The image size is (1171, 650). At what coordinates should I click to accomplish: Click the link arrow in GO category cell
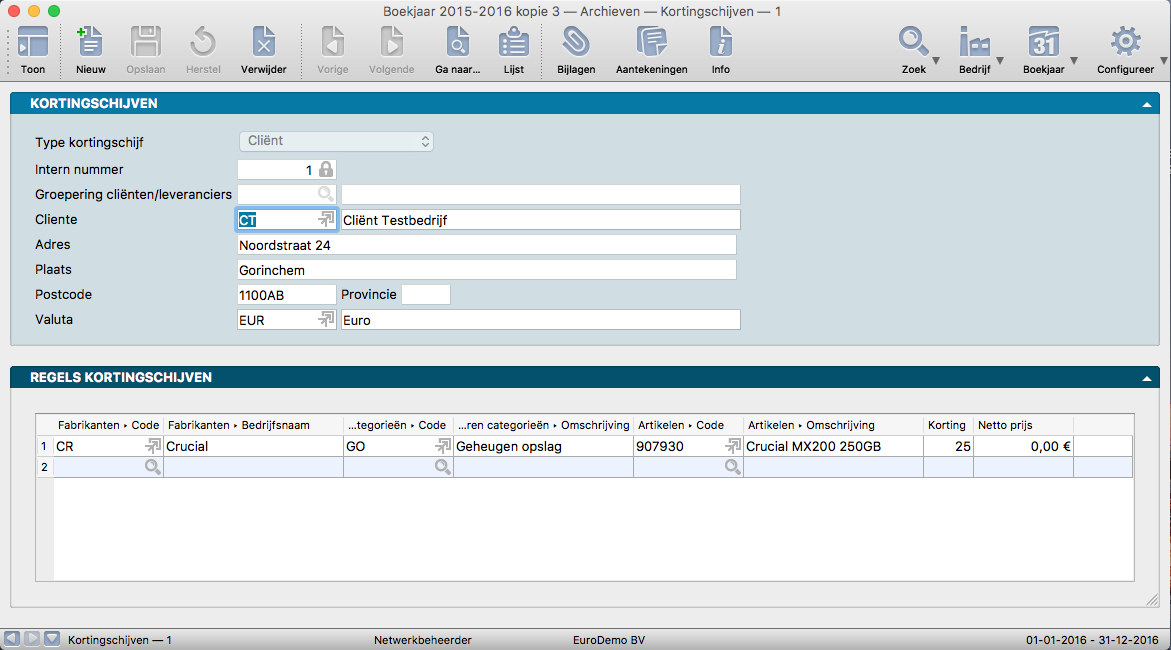tap(443, 446)
